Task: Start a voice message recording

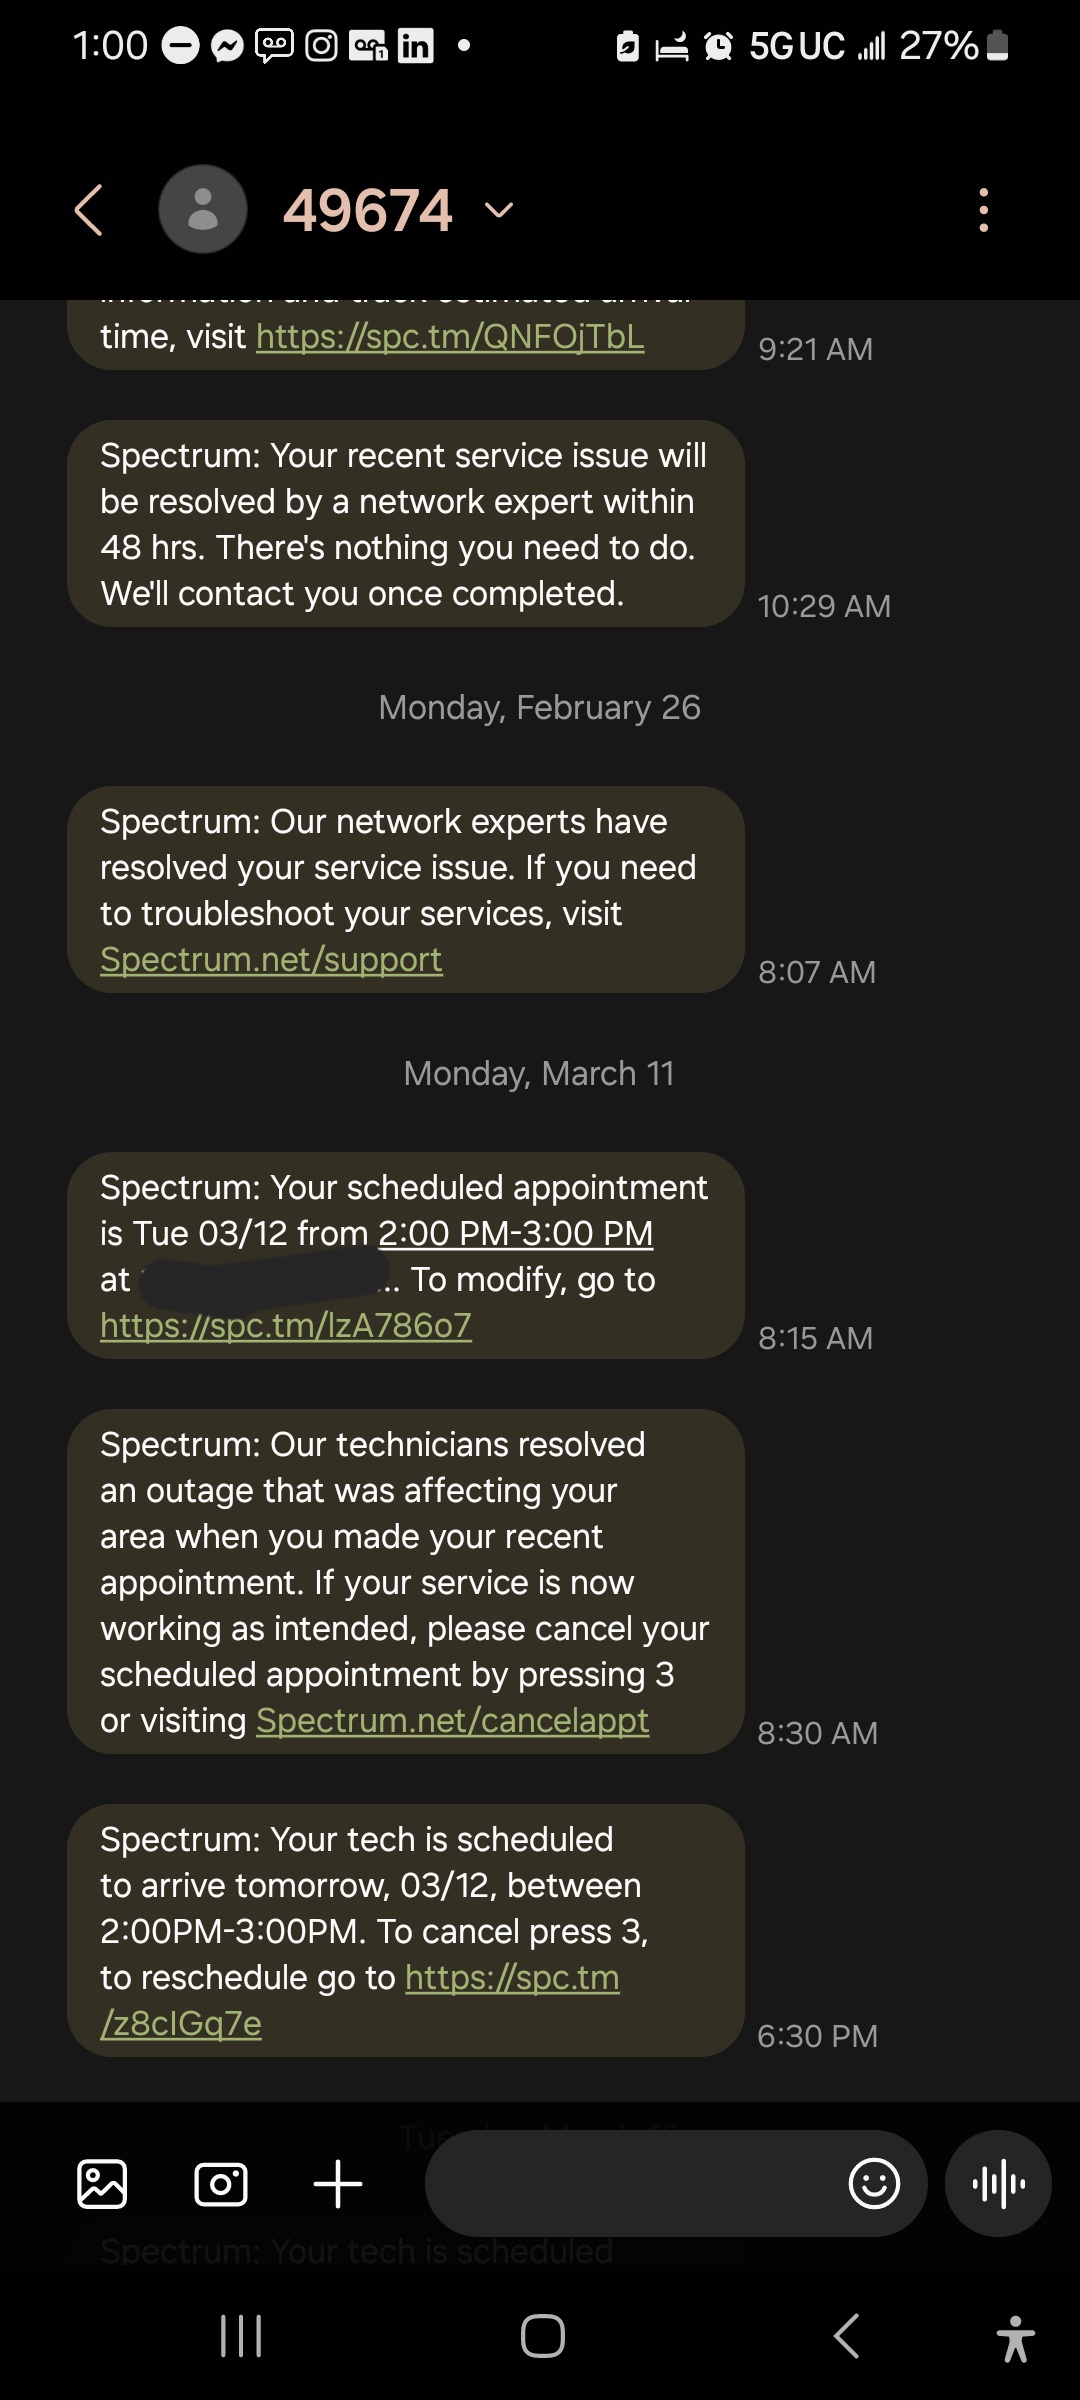Action: 998,2184
